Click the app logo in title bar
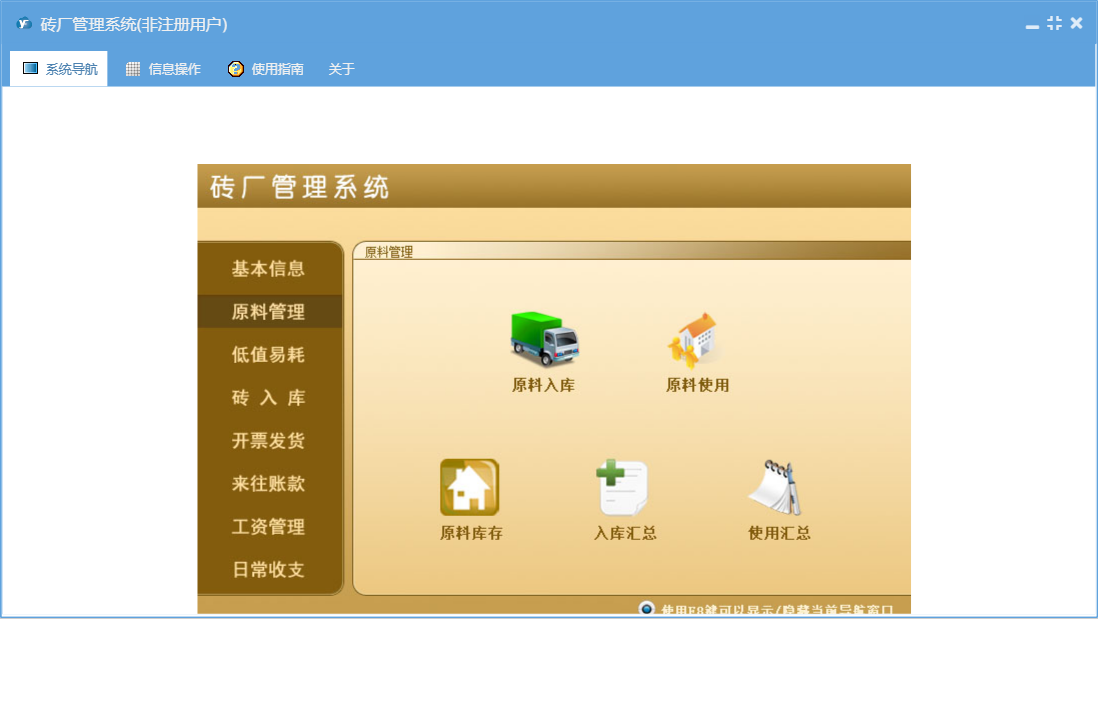 [x=24, y=24]
